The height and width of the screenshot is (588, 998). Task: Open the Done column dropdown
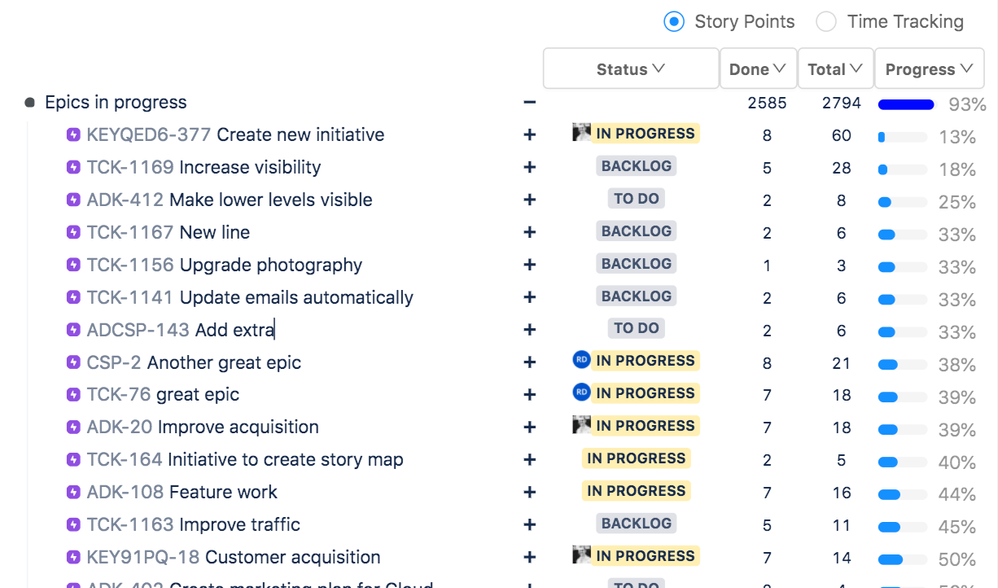point(758,69)
